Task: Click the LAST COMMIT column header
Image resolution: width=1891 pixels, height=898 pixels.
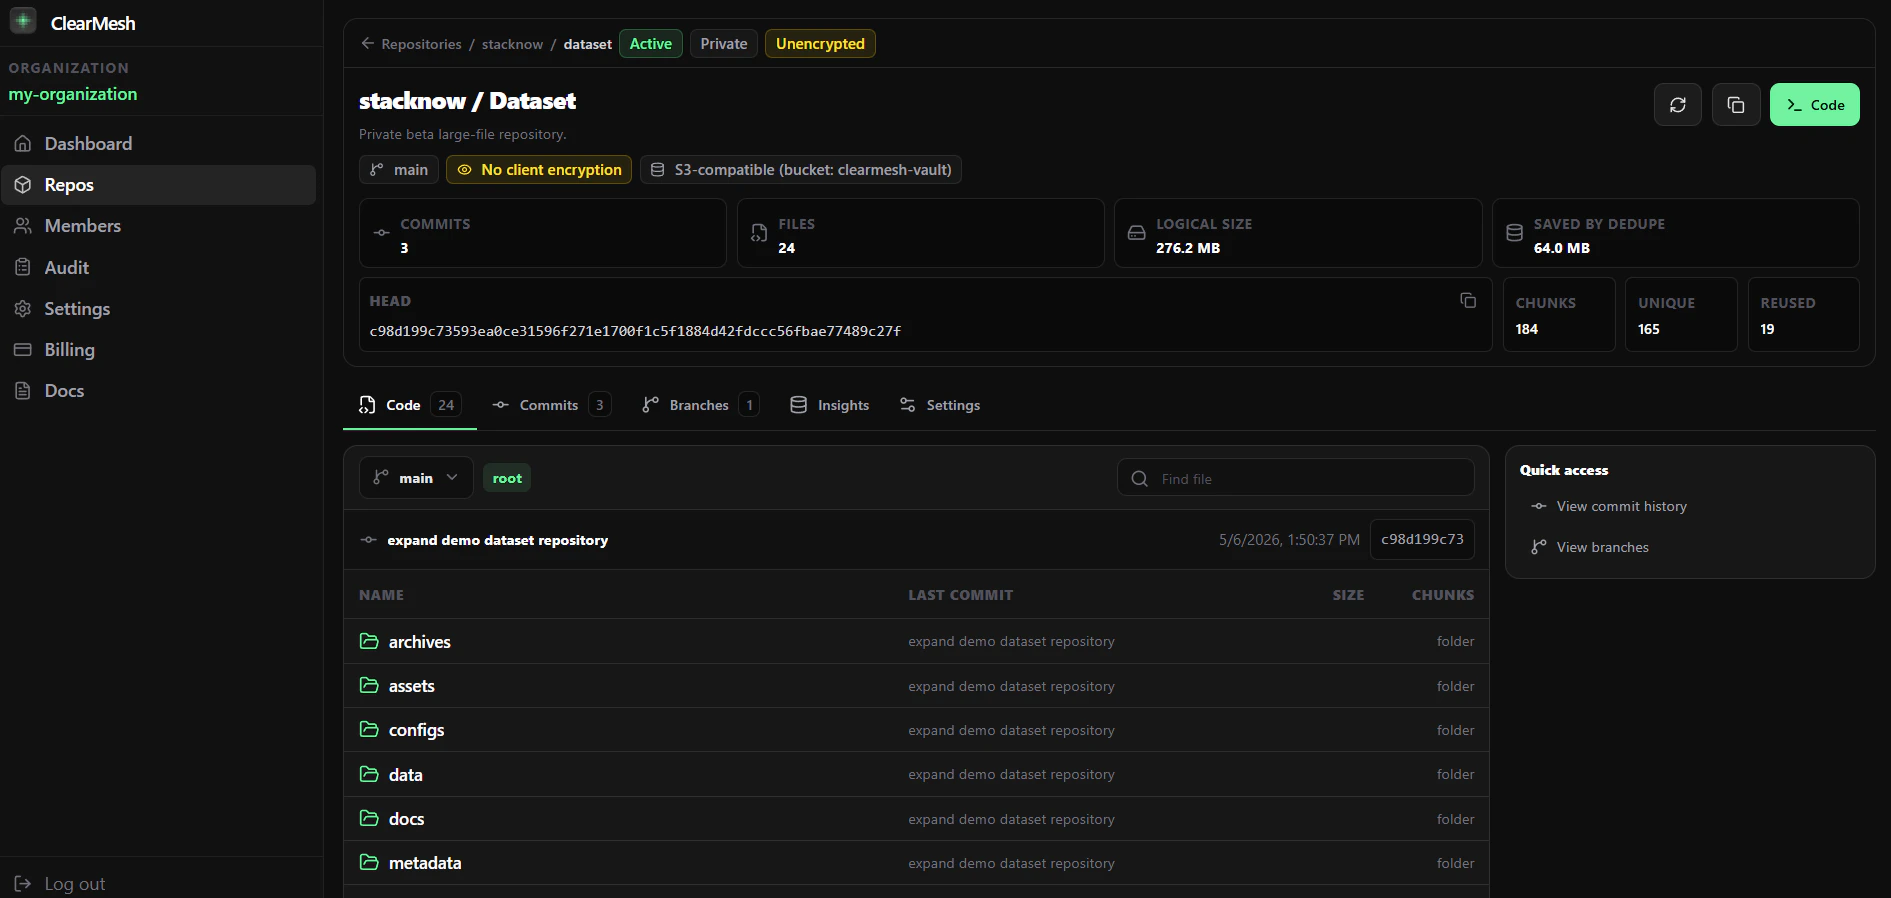Action: 960,595
